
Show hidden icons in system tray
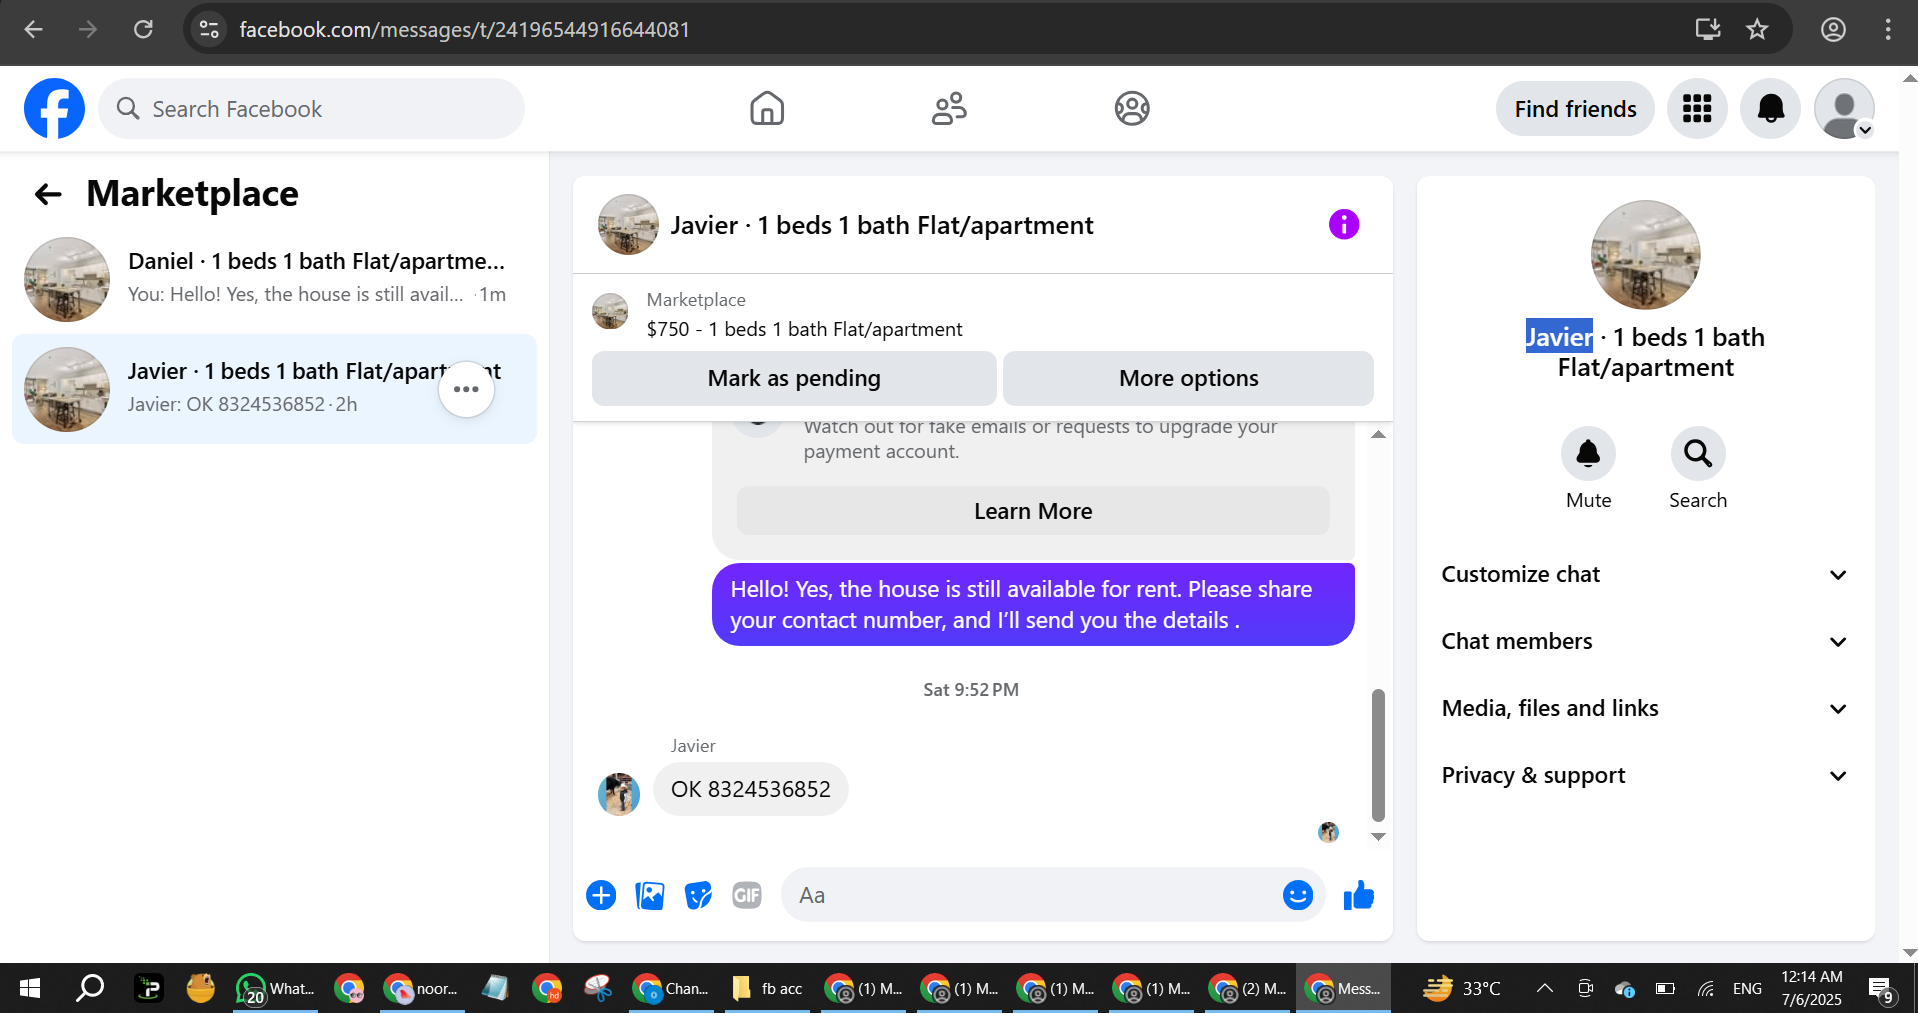(x=1544, y=988)
